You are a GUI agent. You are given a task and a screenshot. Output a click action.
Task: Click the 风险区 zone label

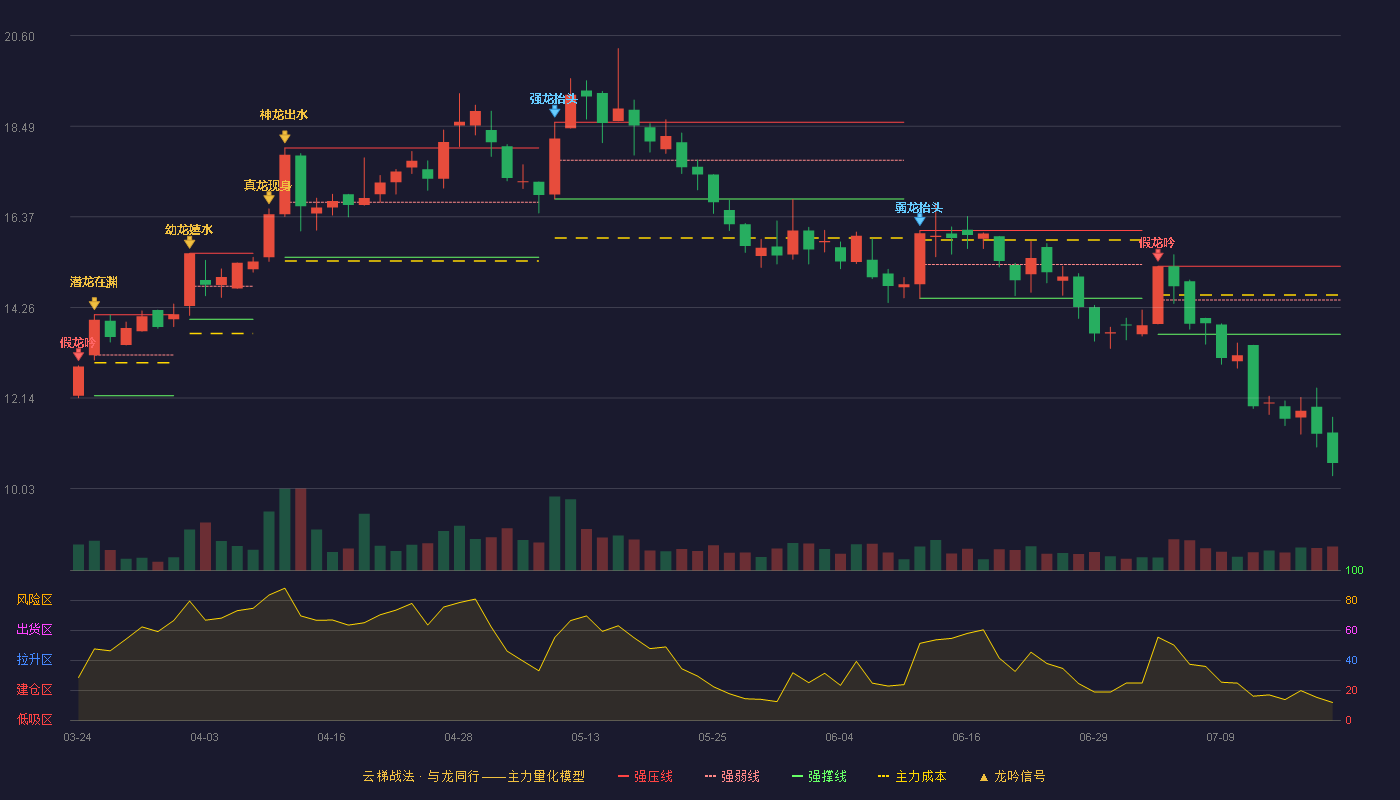point(34,600)
